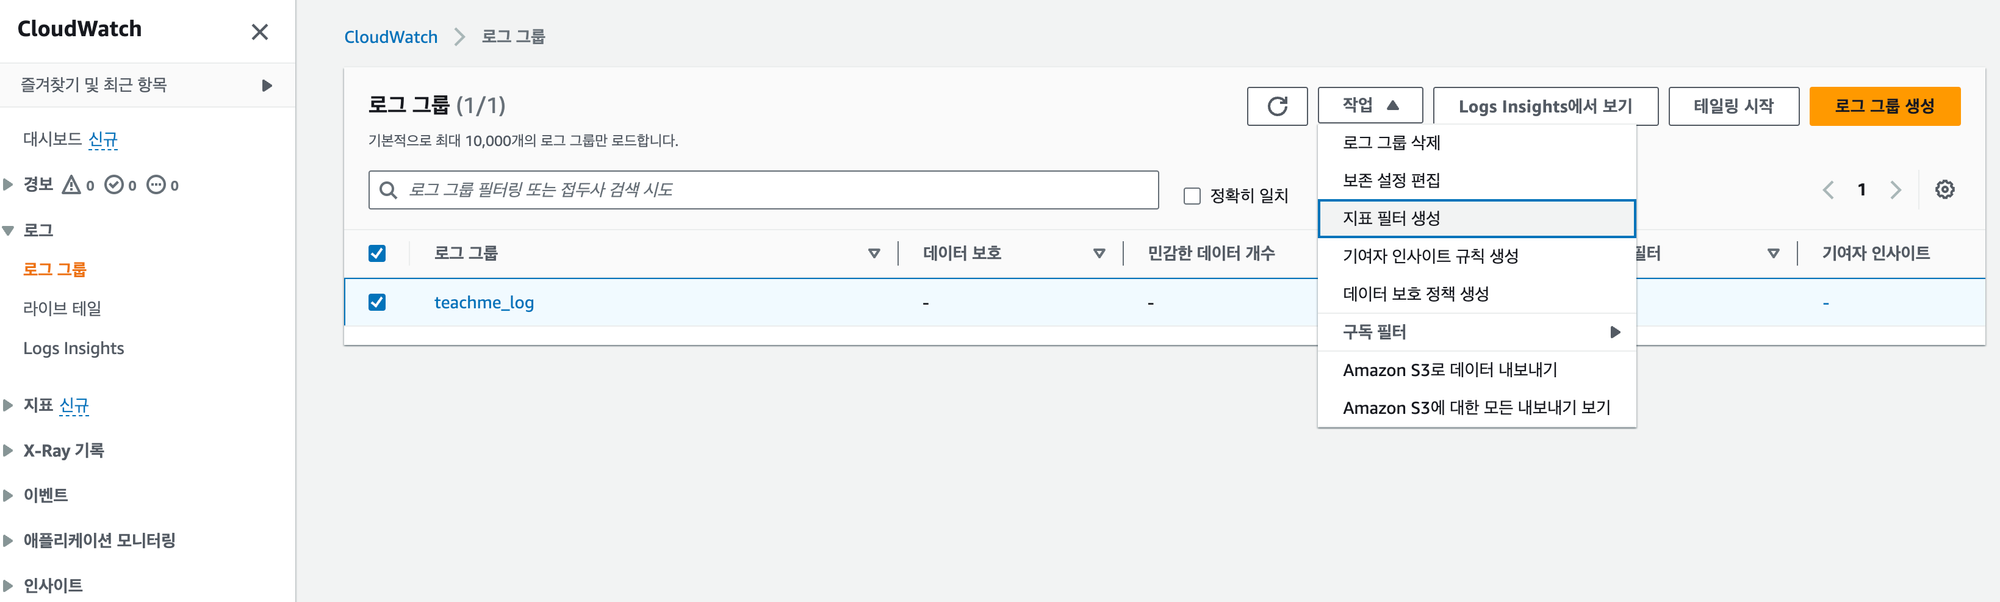Image resolution: width=2000 pixels, height=602 pixels.
Task: Go to next page of log groups
Action: tap(1896, 190)
